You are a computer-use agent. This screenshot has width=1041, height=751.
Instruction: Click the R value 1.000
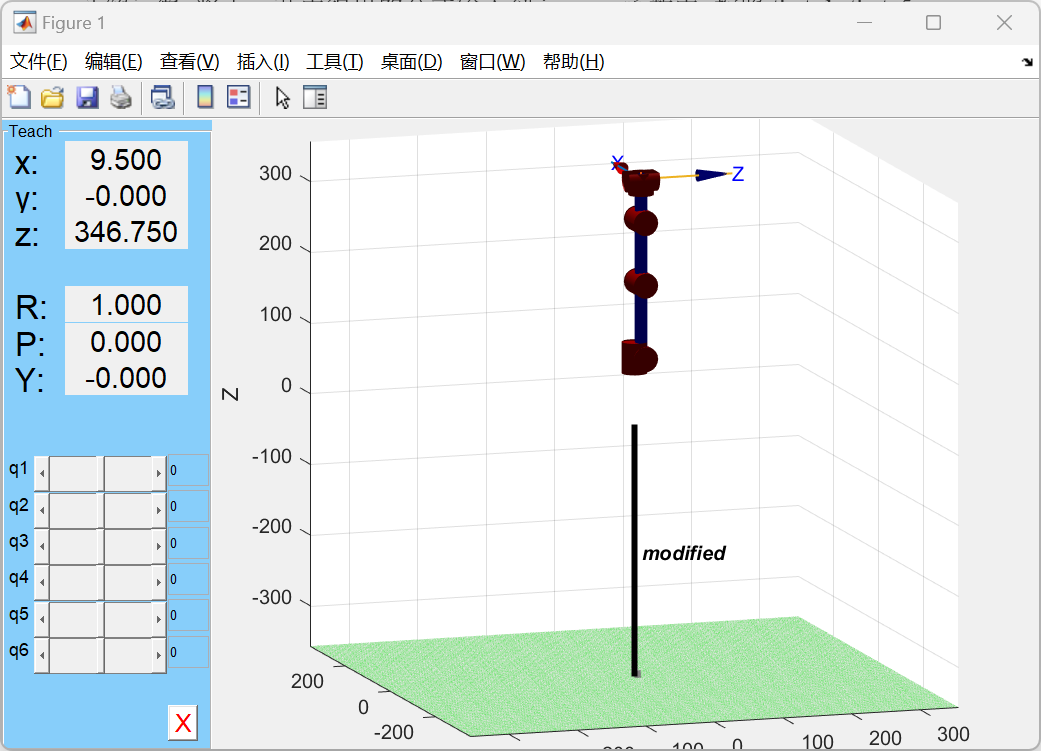pos(126,305)
